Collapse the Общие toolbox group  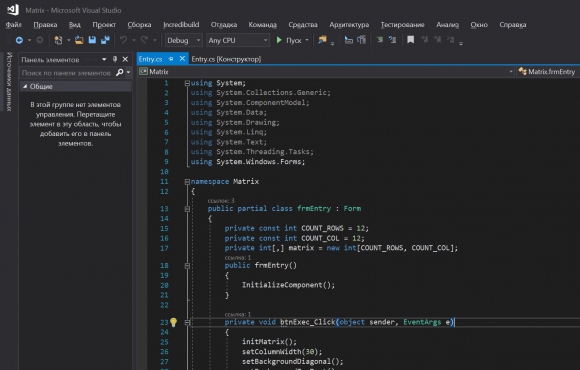tap(25, 86)
